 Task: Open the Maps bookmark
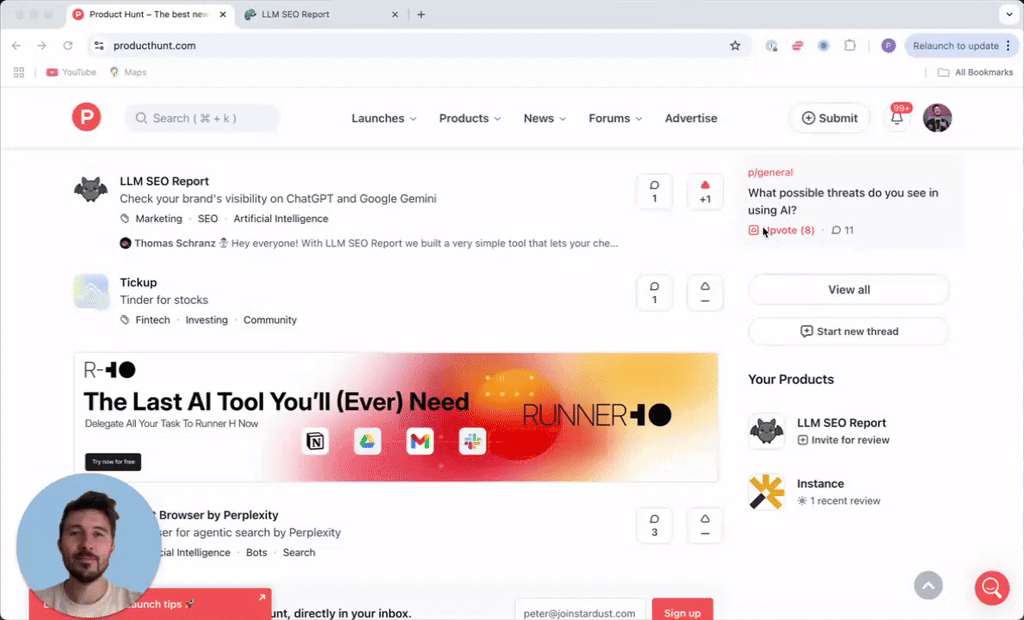click(x=128, y=72)
